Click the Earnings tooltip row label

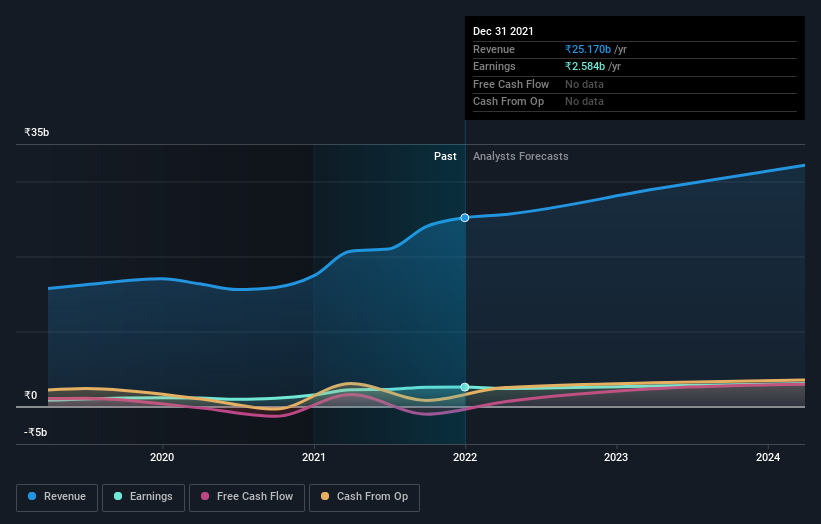coord(494,66)
